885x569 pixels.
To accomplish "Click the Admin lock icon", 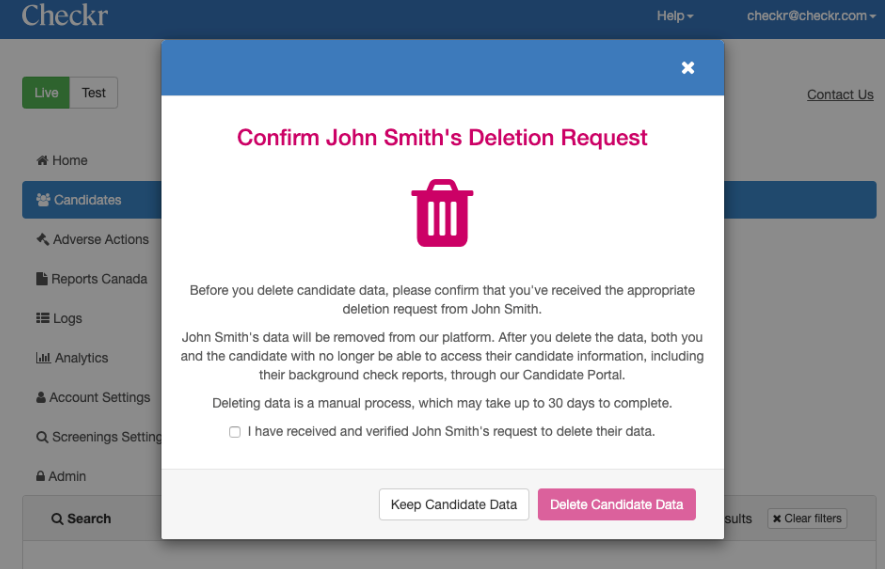I will click(x=41, y=477).
